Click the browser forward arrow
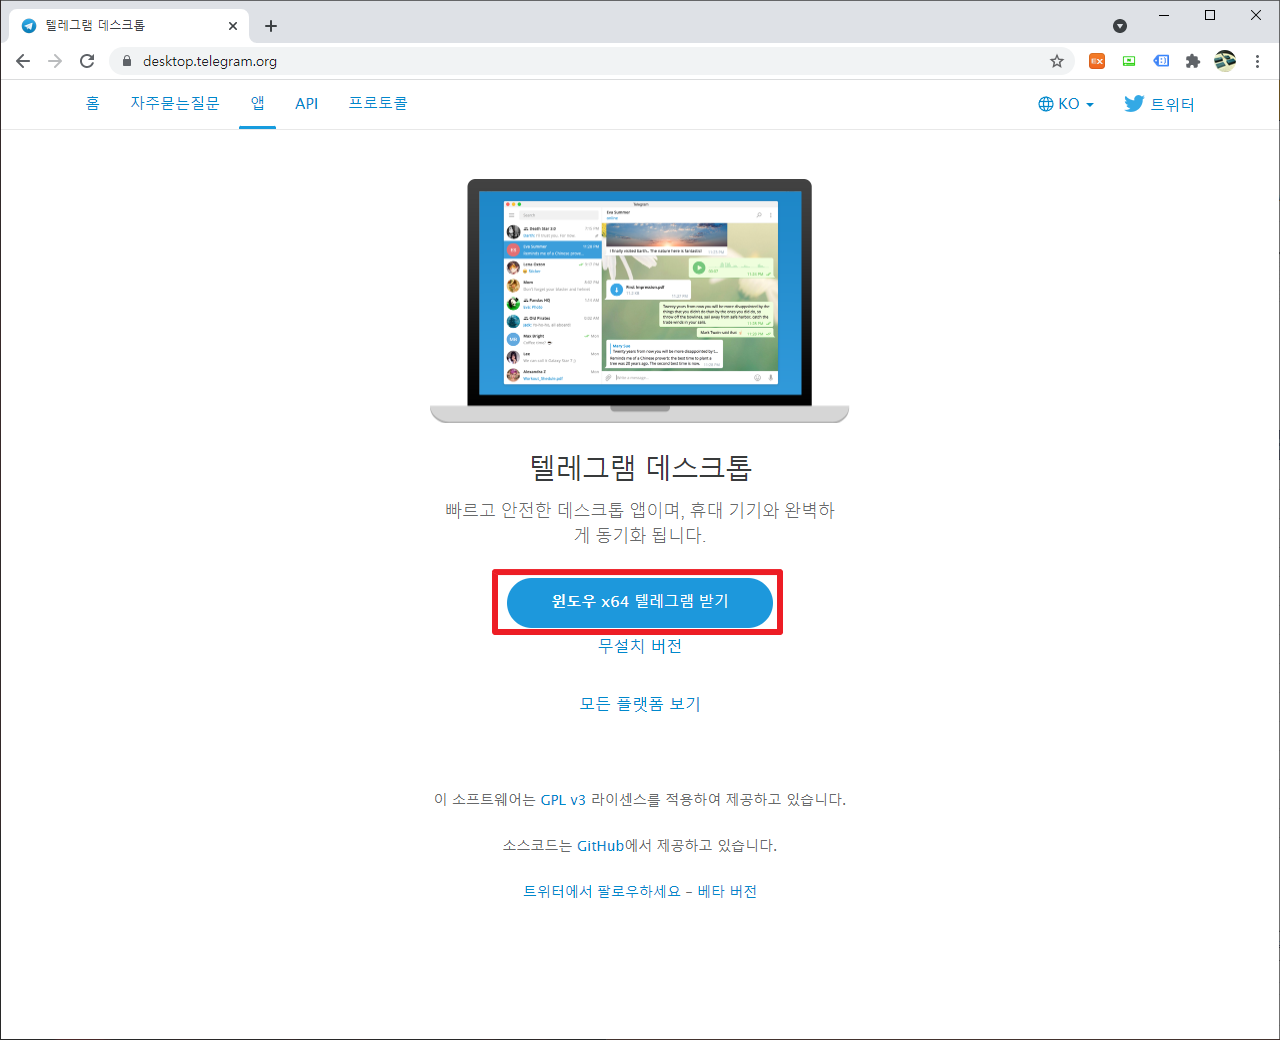This screenshot has width=1280, height=1040. coord(55,61)
